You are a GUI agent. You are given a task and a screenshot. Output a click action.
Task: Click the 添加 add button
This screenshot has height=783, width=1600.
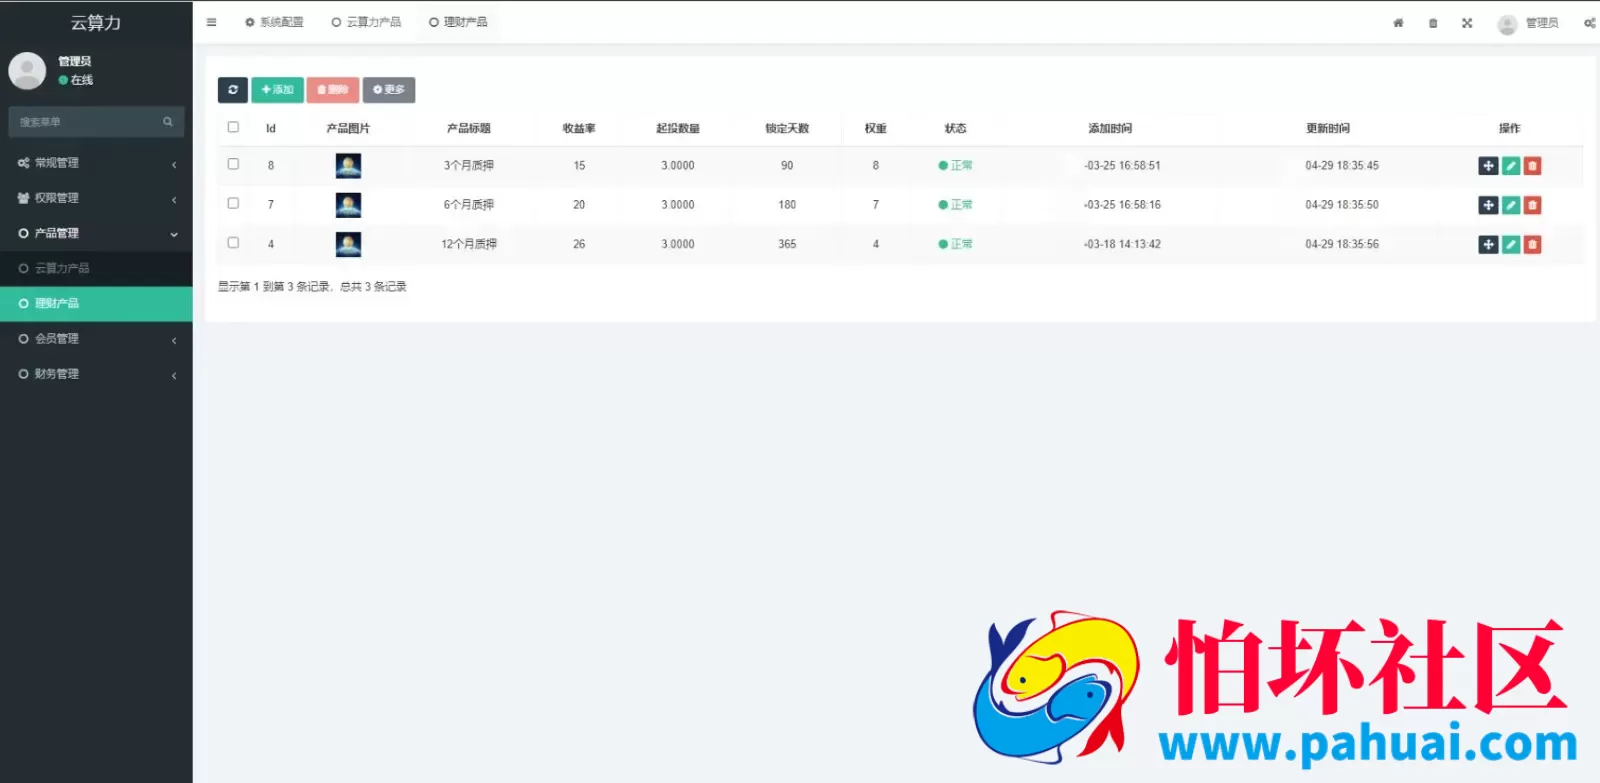pyautogui.click(x=277, y=90)
